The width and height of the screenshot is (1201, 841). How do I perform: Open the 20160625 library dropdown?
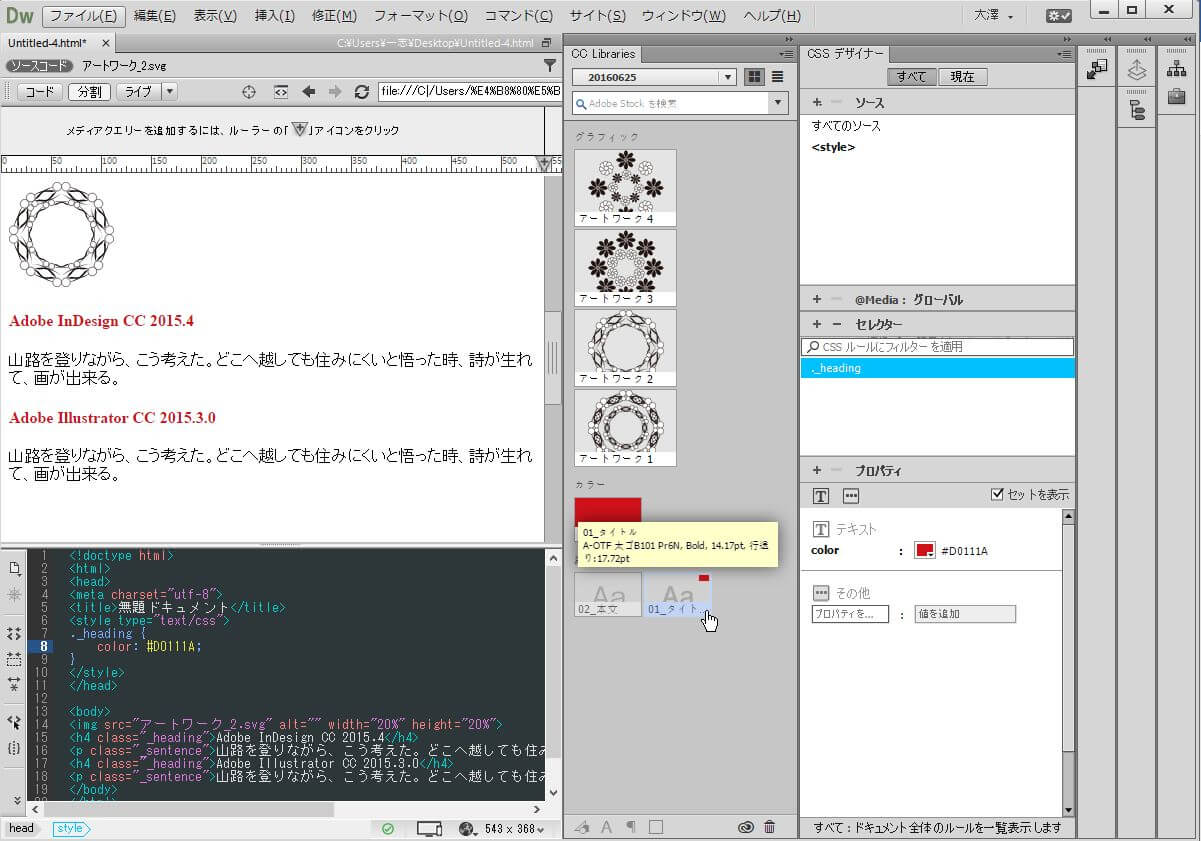click(654, 77)
